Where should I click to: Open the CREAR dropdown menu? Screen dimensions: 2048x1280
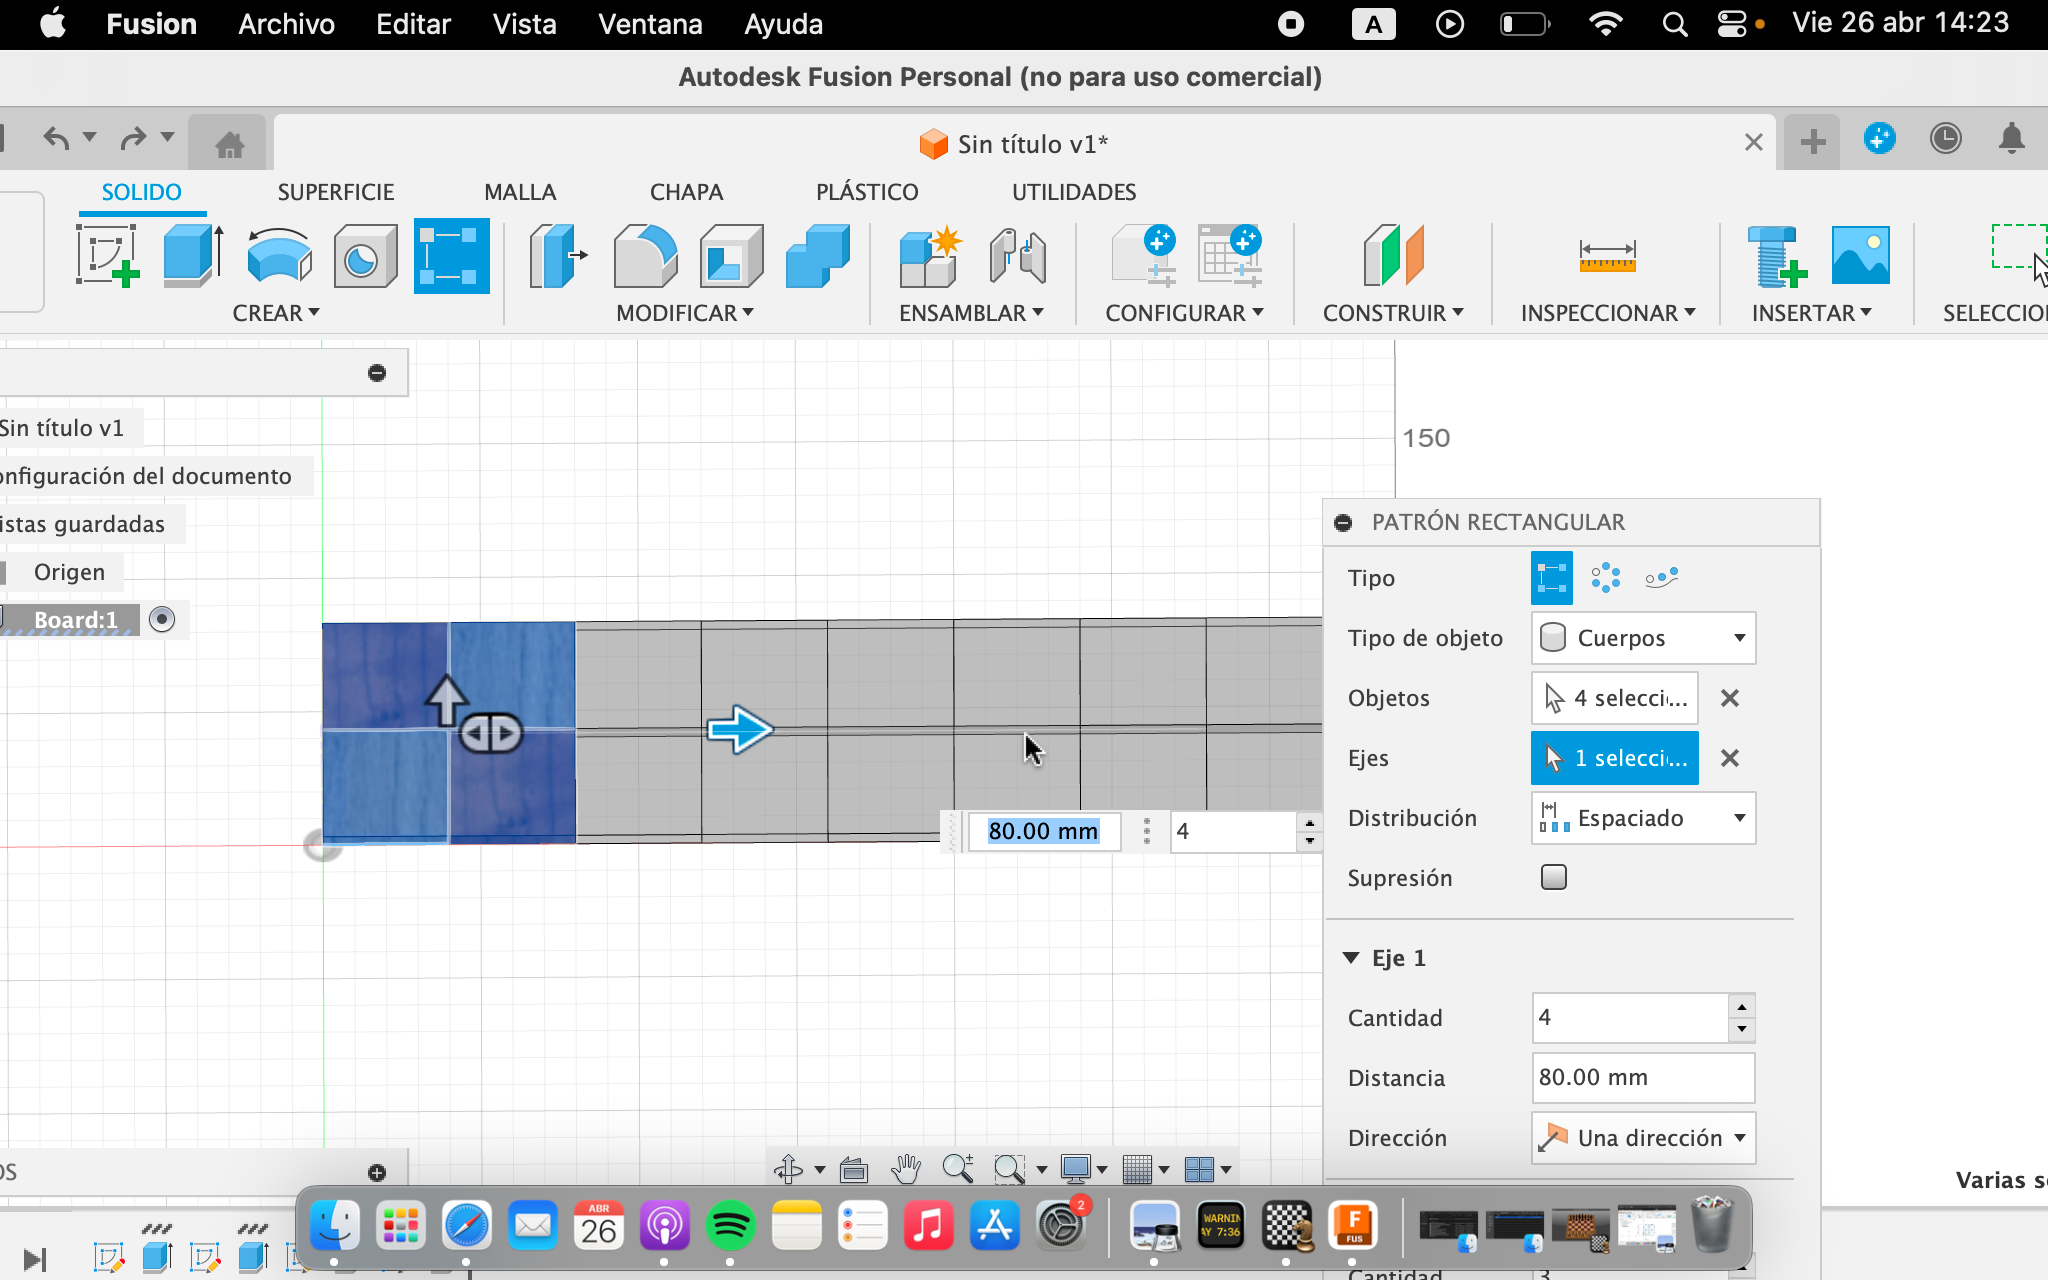[x=276, y=313]
